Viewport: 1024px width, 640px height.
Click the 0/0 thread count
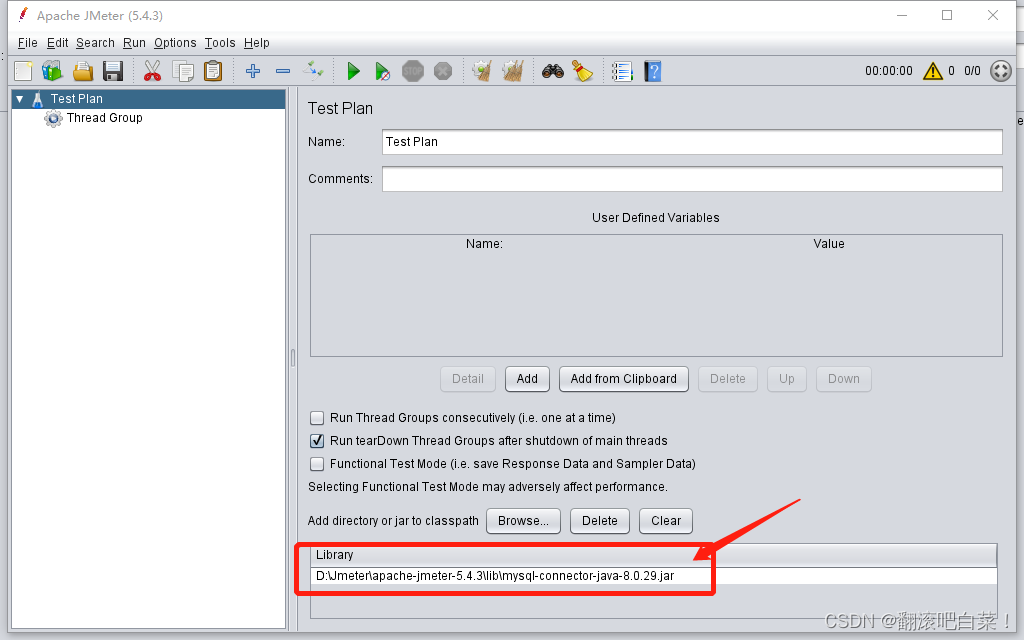point(972,71)
